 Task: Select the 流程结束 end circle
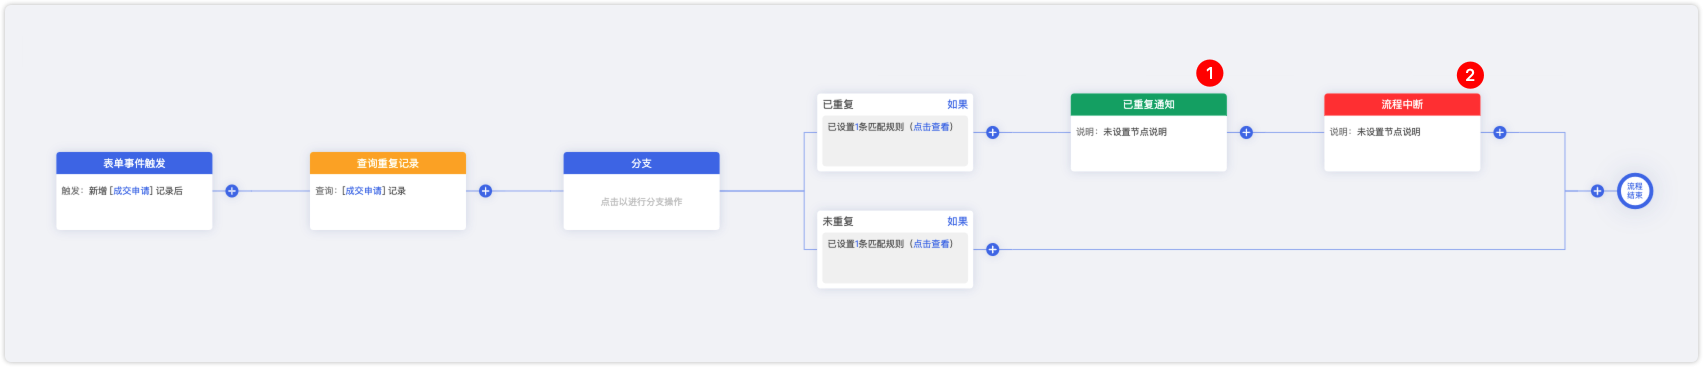[x=1635, y=191]
